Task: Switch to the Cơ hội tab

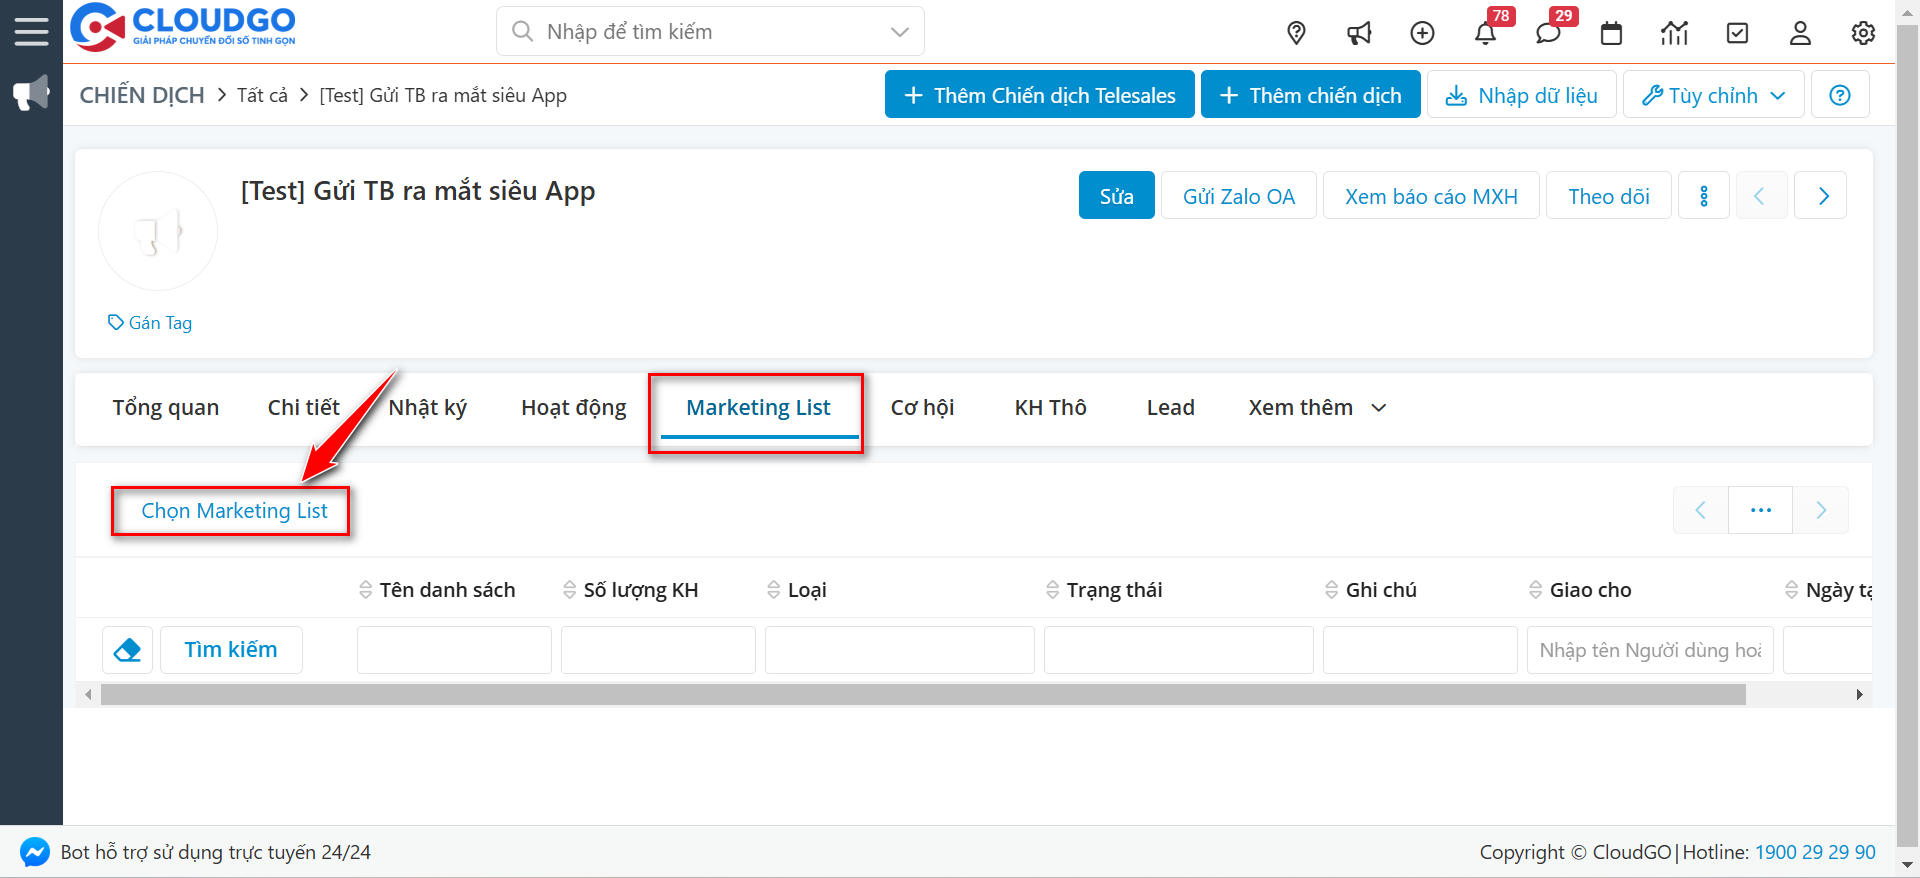Action: [922, 408]
